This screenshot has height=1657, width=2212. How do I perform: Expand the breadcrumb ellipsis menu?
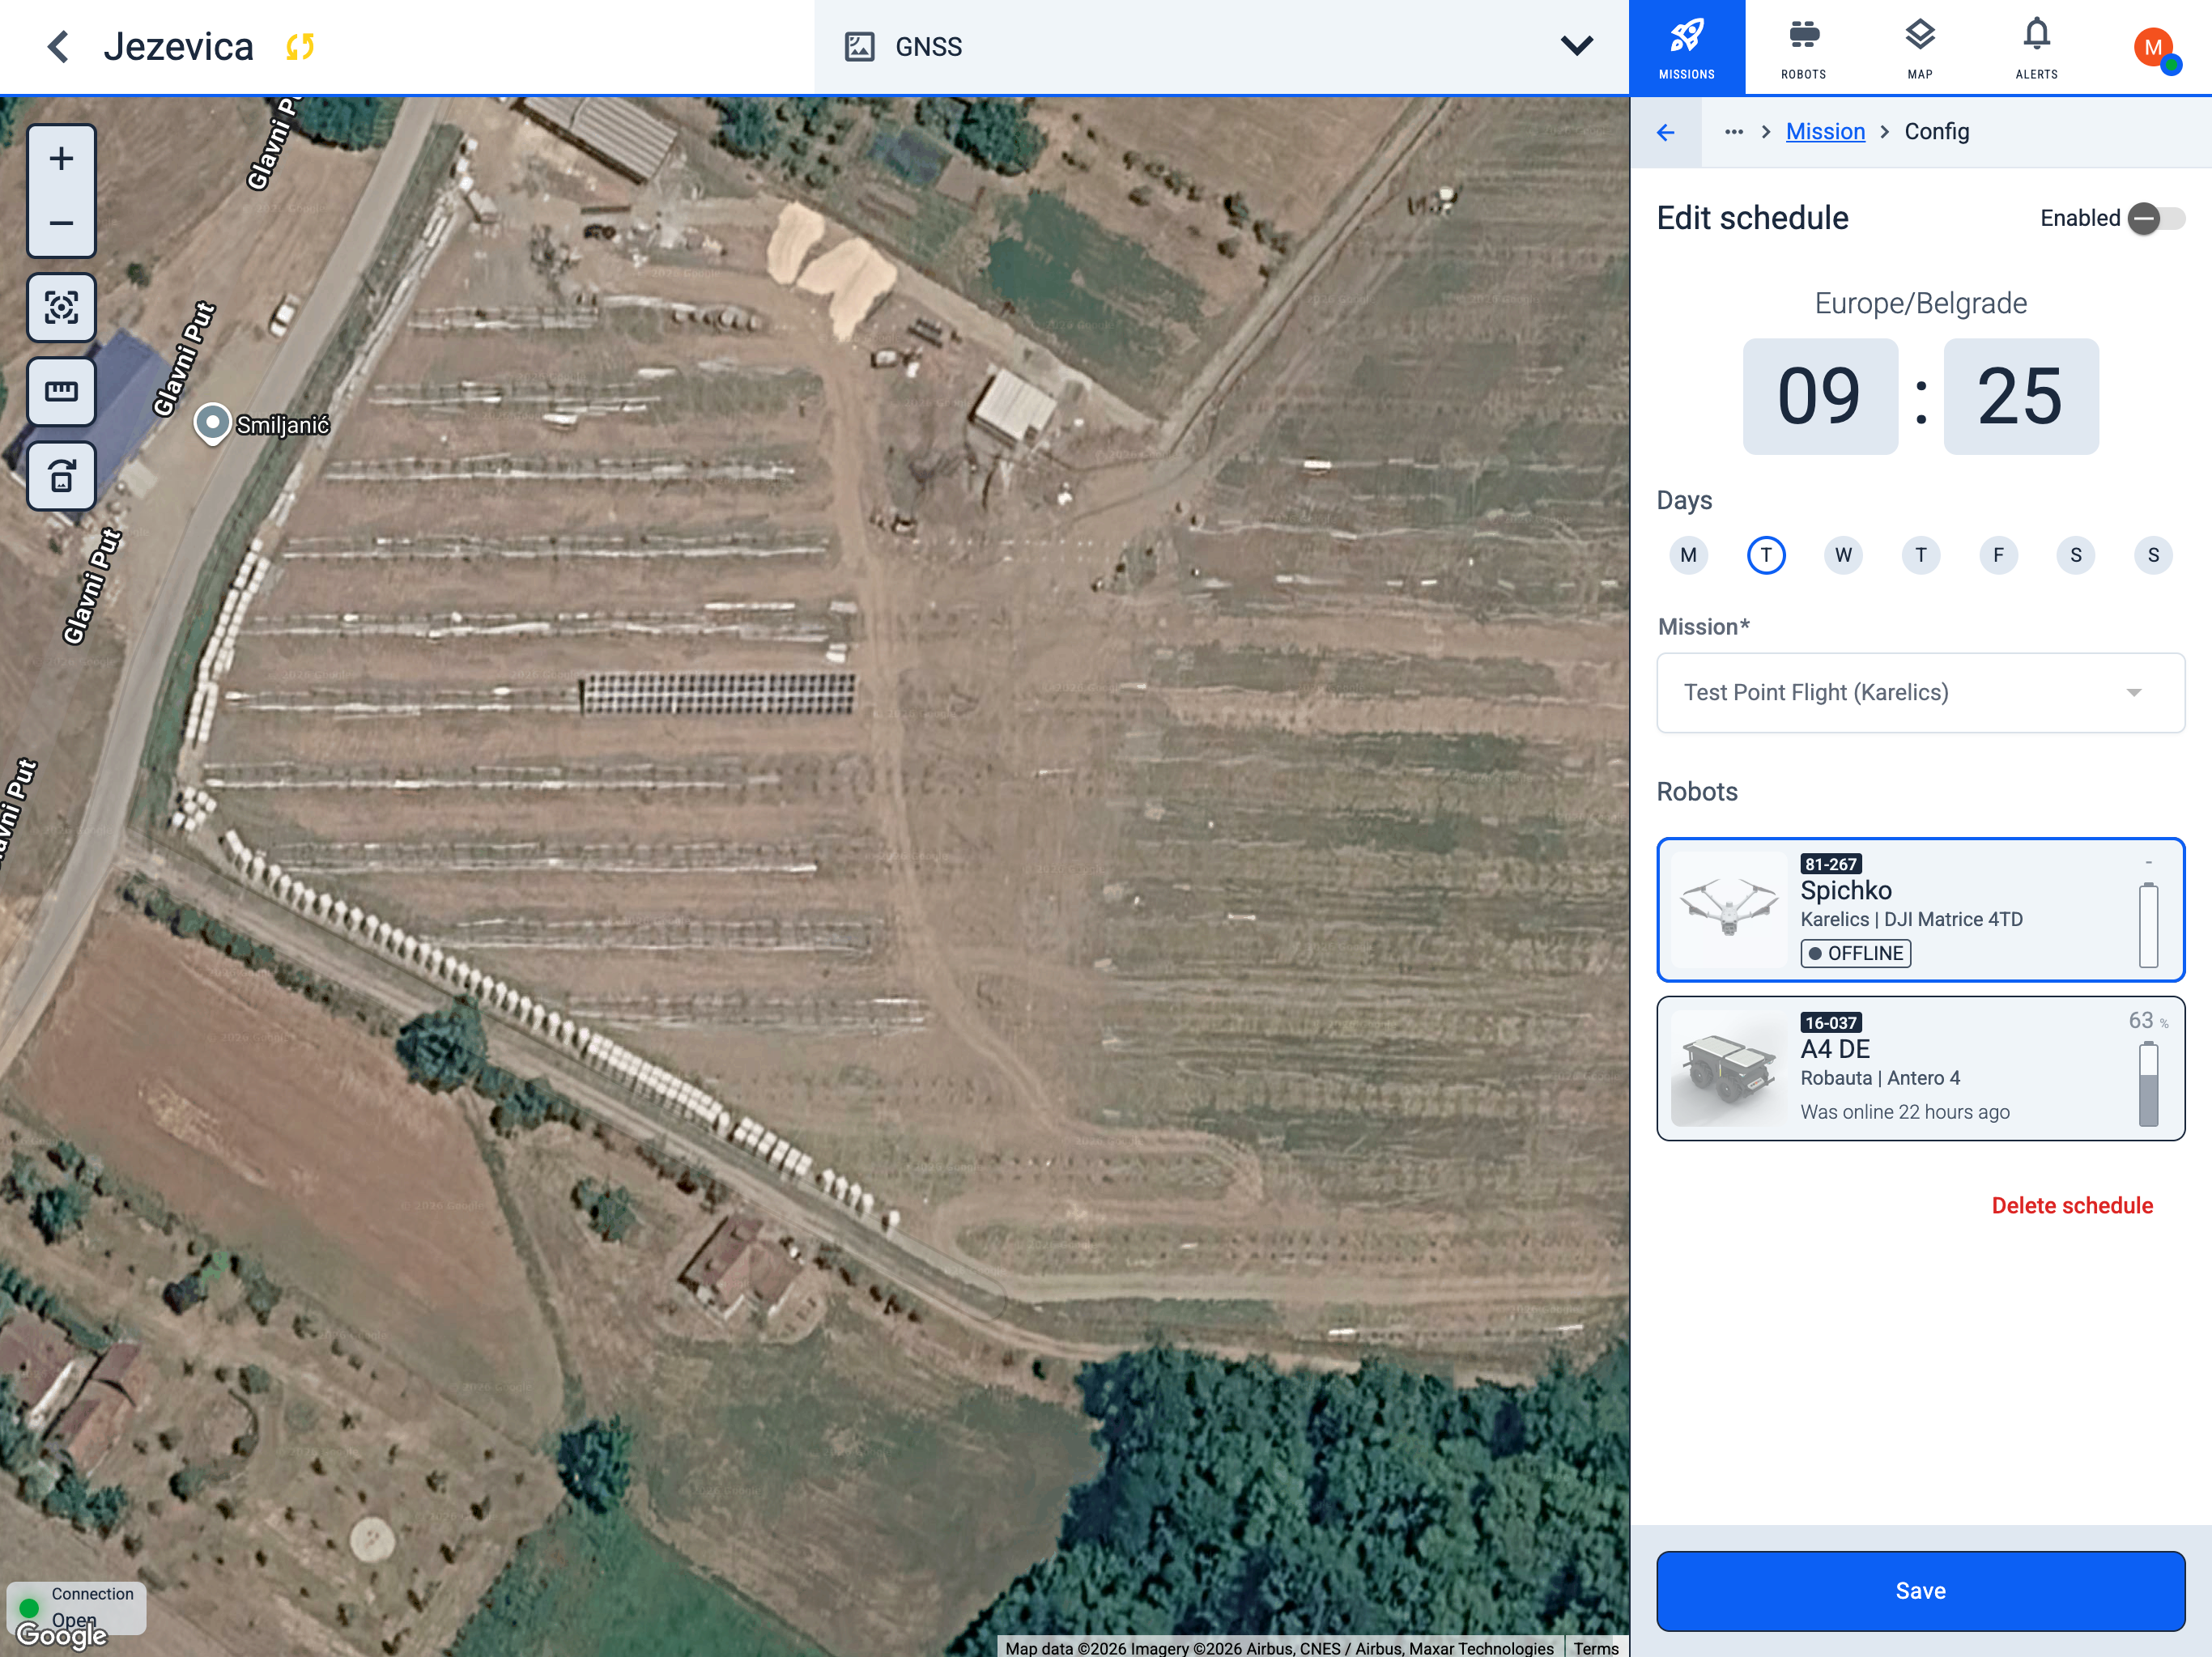click(1733, 132)
